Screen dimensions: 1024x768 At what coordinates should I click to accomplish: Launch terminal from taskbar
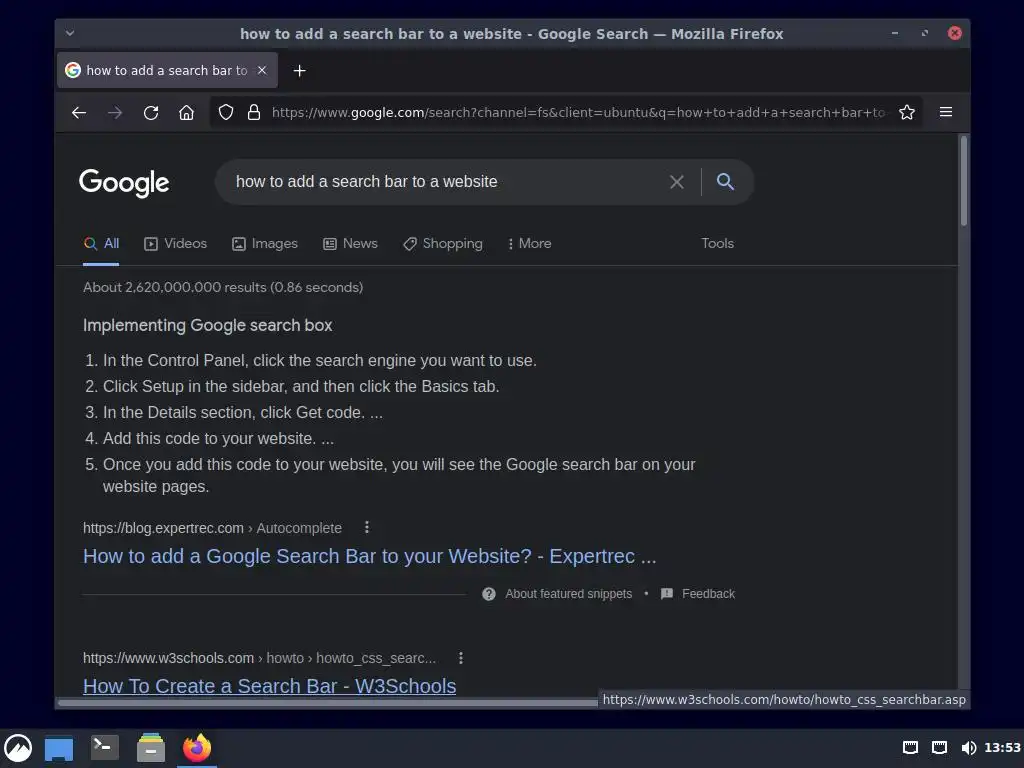tap(104, 747)
